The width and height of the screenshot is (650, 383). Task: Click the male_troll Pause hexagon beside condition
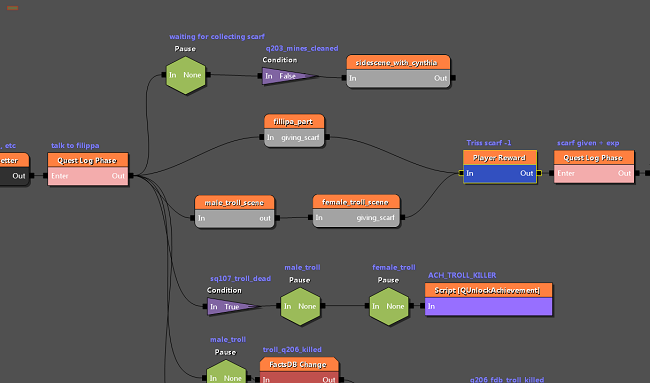[300, 306]
